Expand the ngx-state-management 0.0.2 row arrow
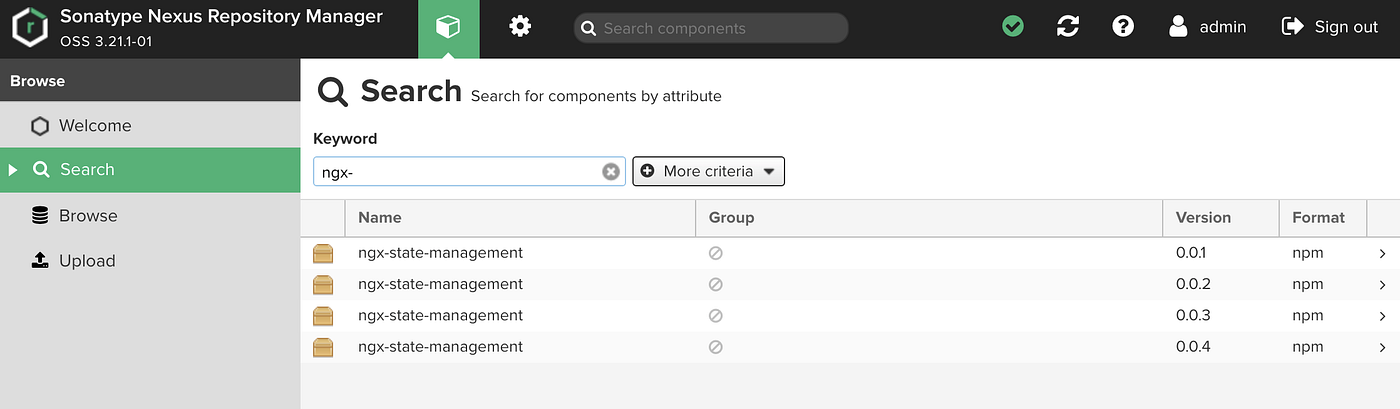This screenshot has height=409, width=1400. click(1383, 285)
